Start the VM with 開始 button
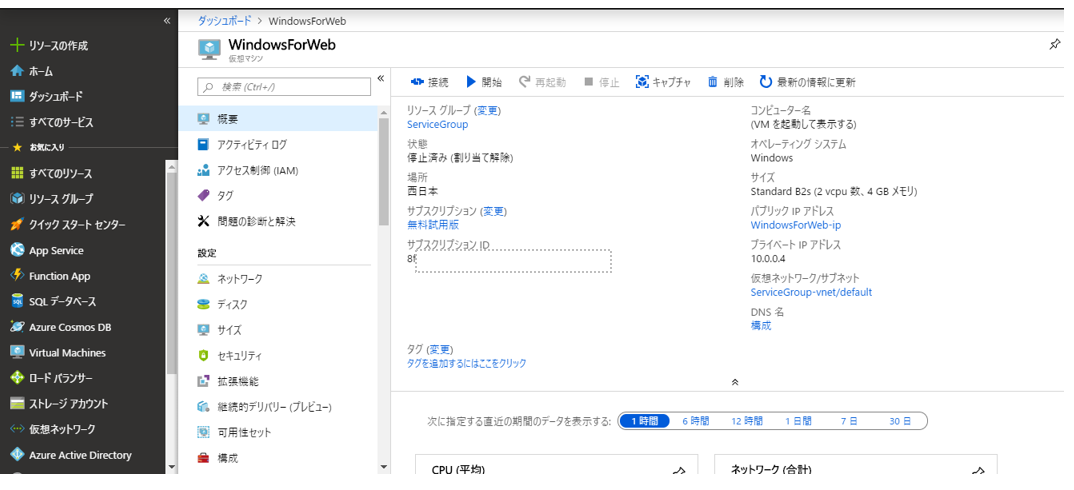Screen dimensions: 1074x490 pyautogui.click(x=484, y=82)
